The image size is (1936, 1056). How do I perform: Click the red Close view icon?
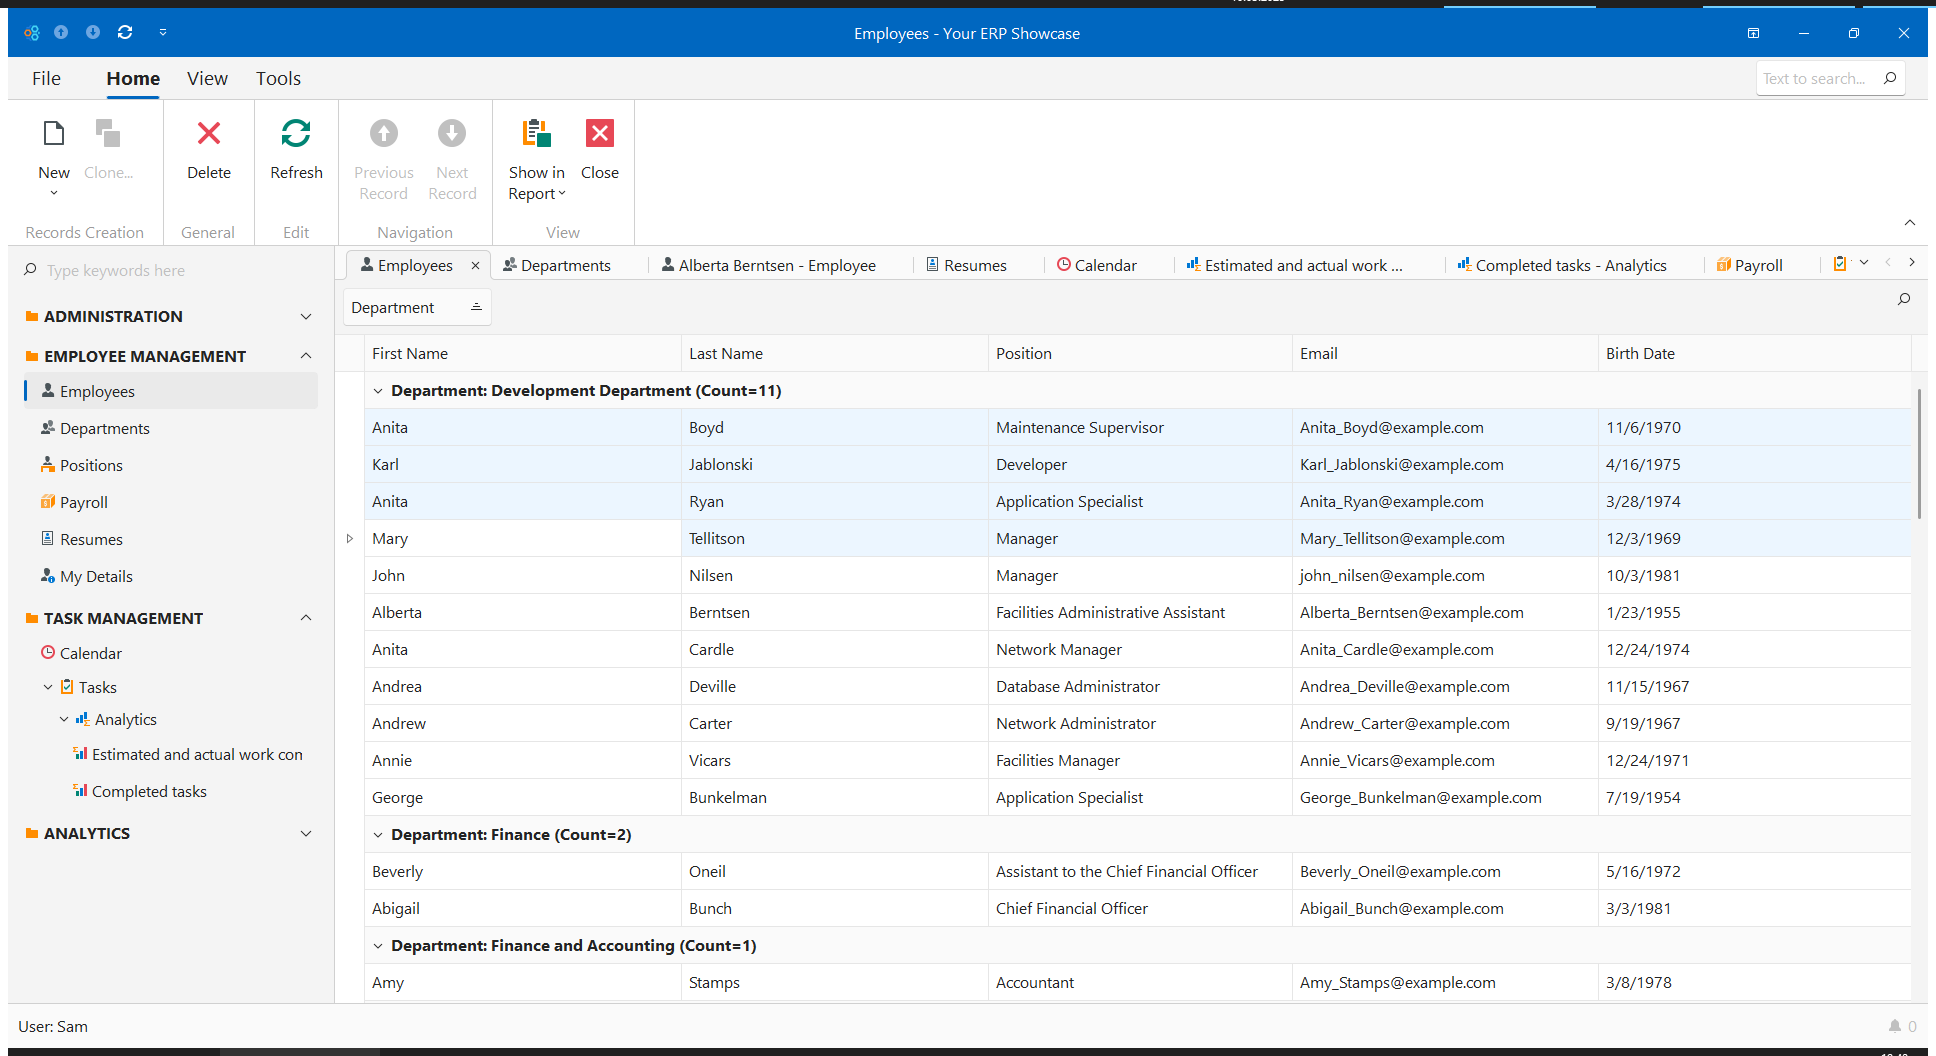[599, 134]
